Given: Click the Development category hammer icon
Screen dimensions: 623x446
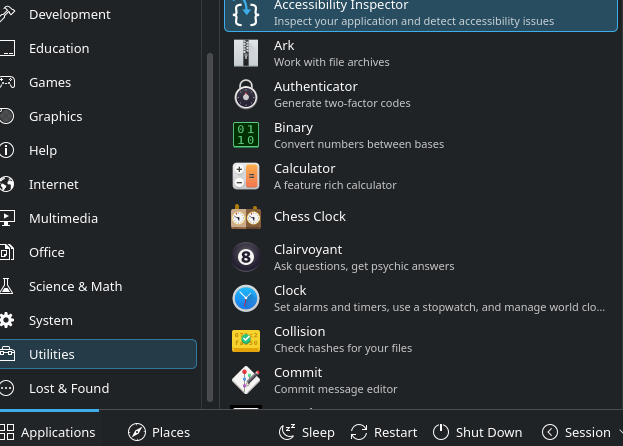Looking at the screenshot, I should point(6,14).
